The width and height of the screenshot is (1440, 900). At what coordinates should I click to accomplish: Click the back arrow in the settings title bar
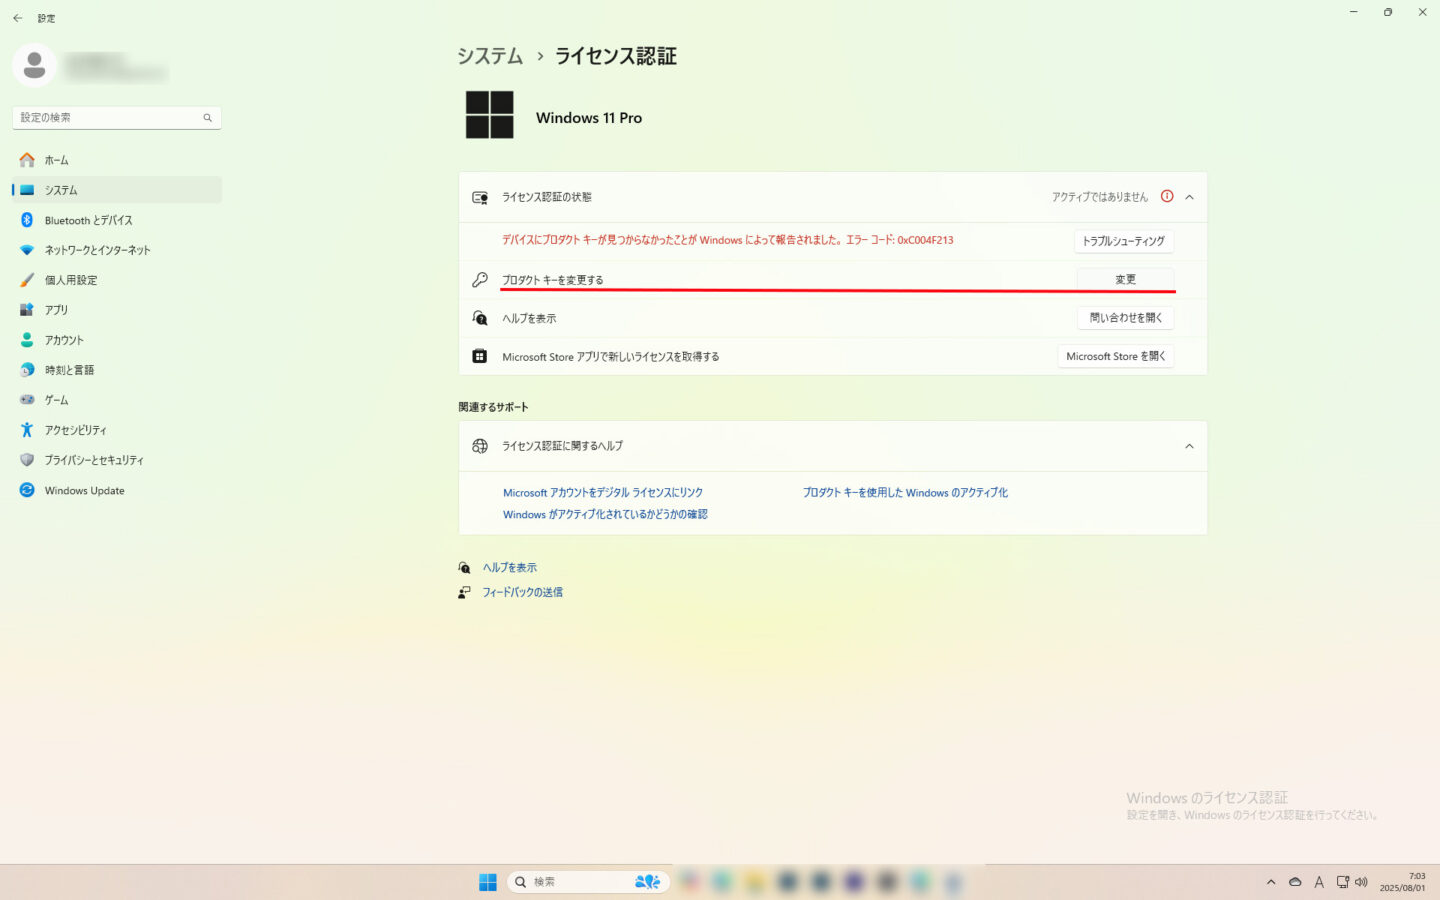tap(17, 18)
